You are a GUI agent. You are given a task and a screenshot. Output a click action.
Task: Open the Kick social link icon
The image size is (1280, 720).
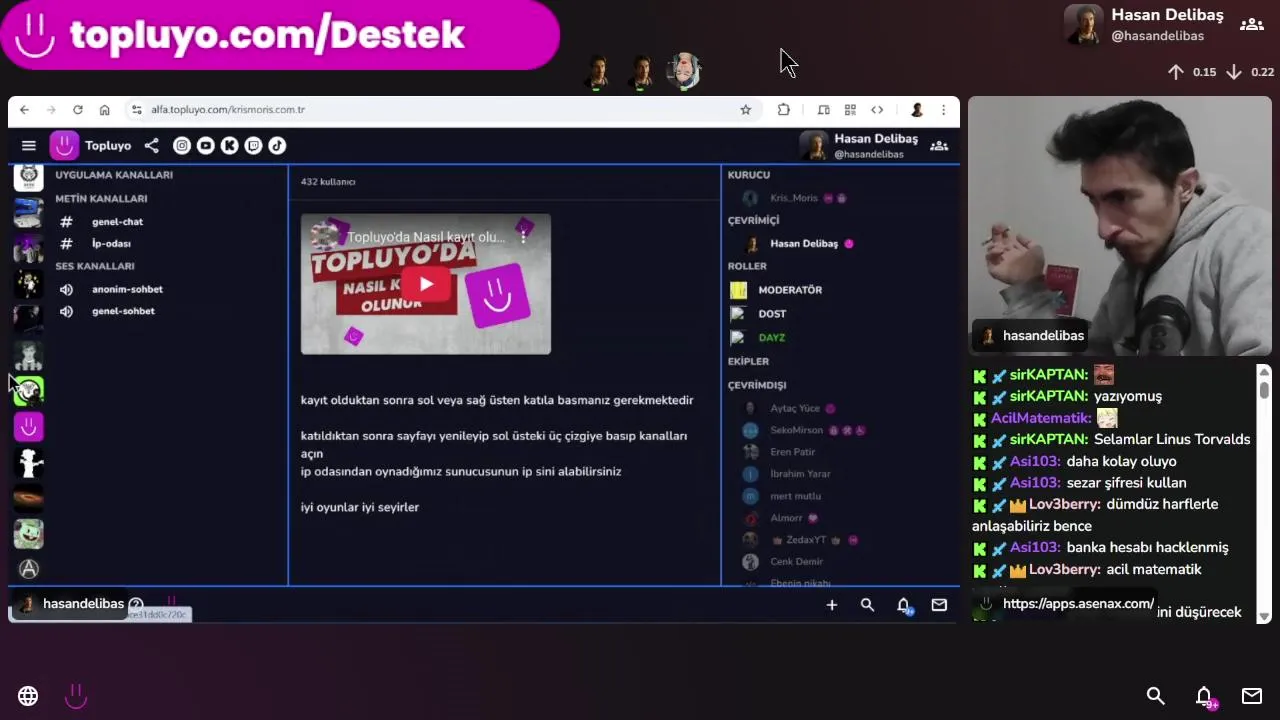point(229,146)
